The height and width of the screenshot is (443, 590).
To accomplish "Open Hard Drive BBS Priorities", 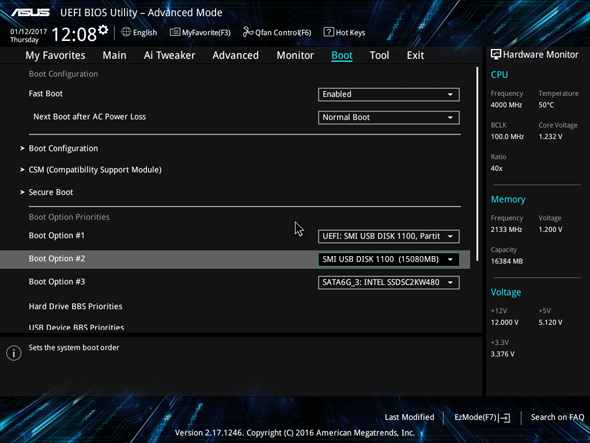I will [x=75, y=306].
